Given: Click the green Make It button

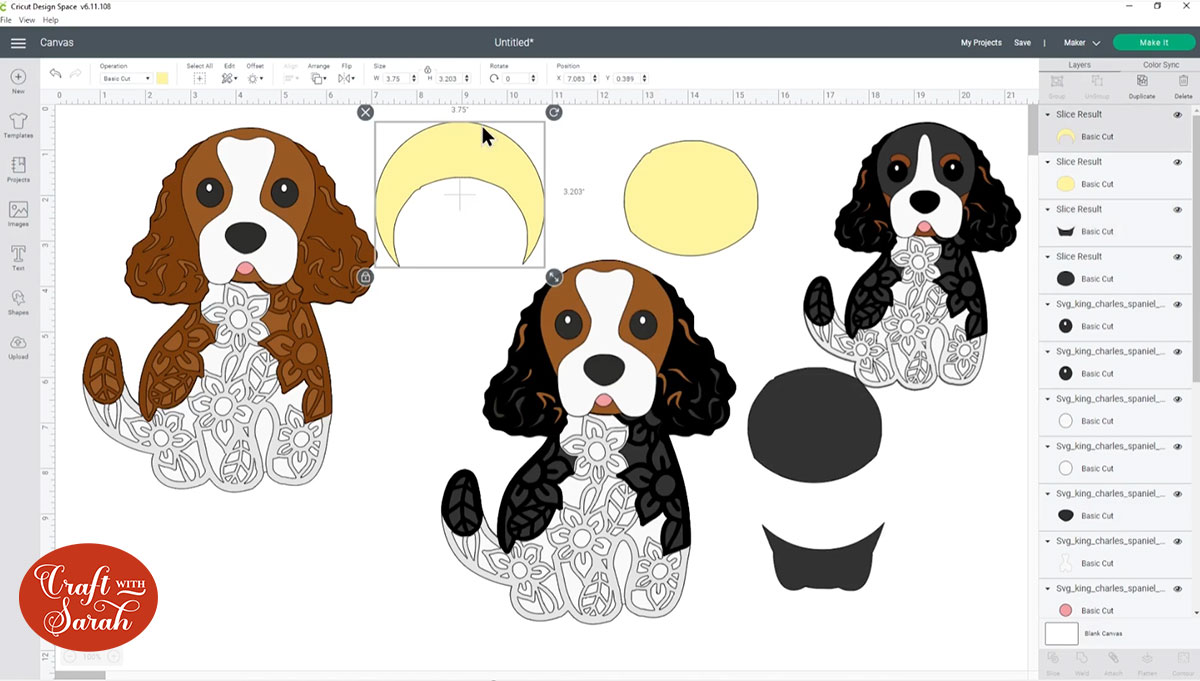Looking at the screenshot, I should [1153, 43].
